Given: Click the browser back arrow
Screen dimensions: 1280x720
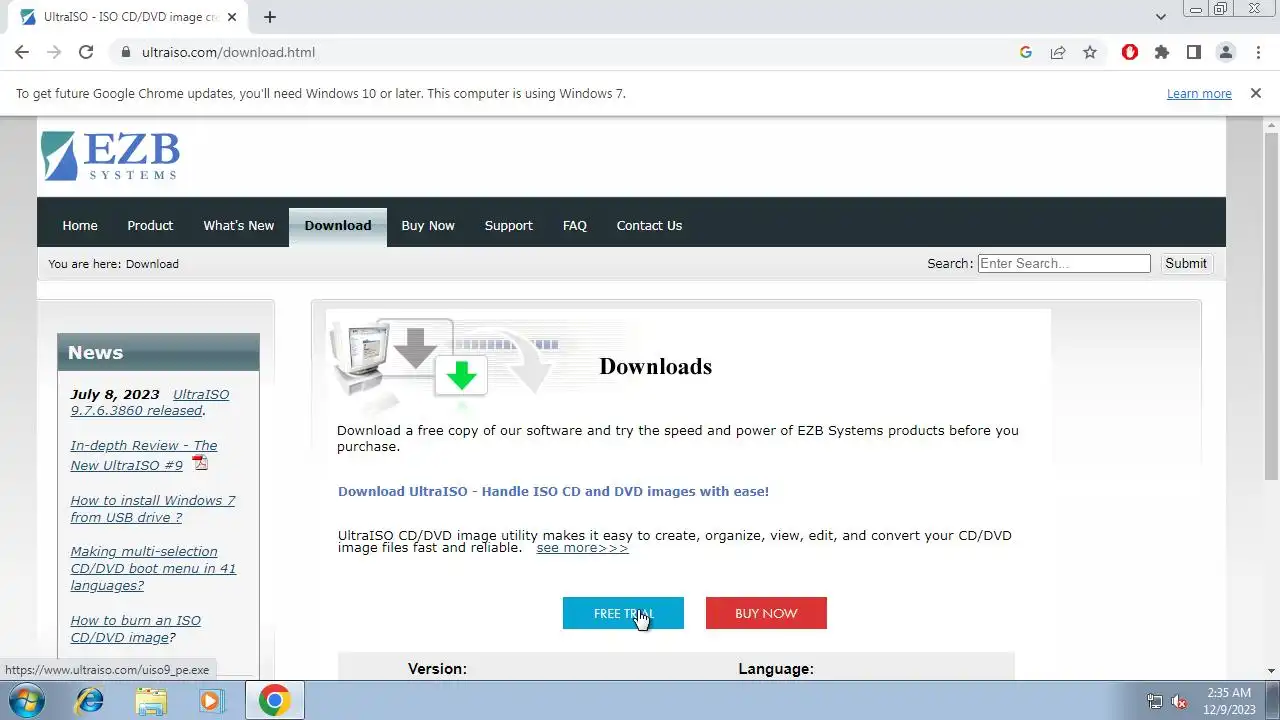Looking at the screenshot, I should coord(22,52).
